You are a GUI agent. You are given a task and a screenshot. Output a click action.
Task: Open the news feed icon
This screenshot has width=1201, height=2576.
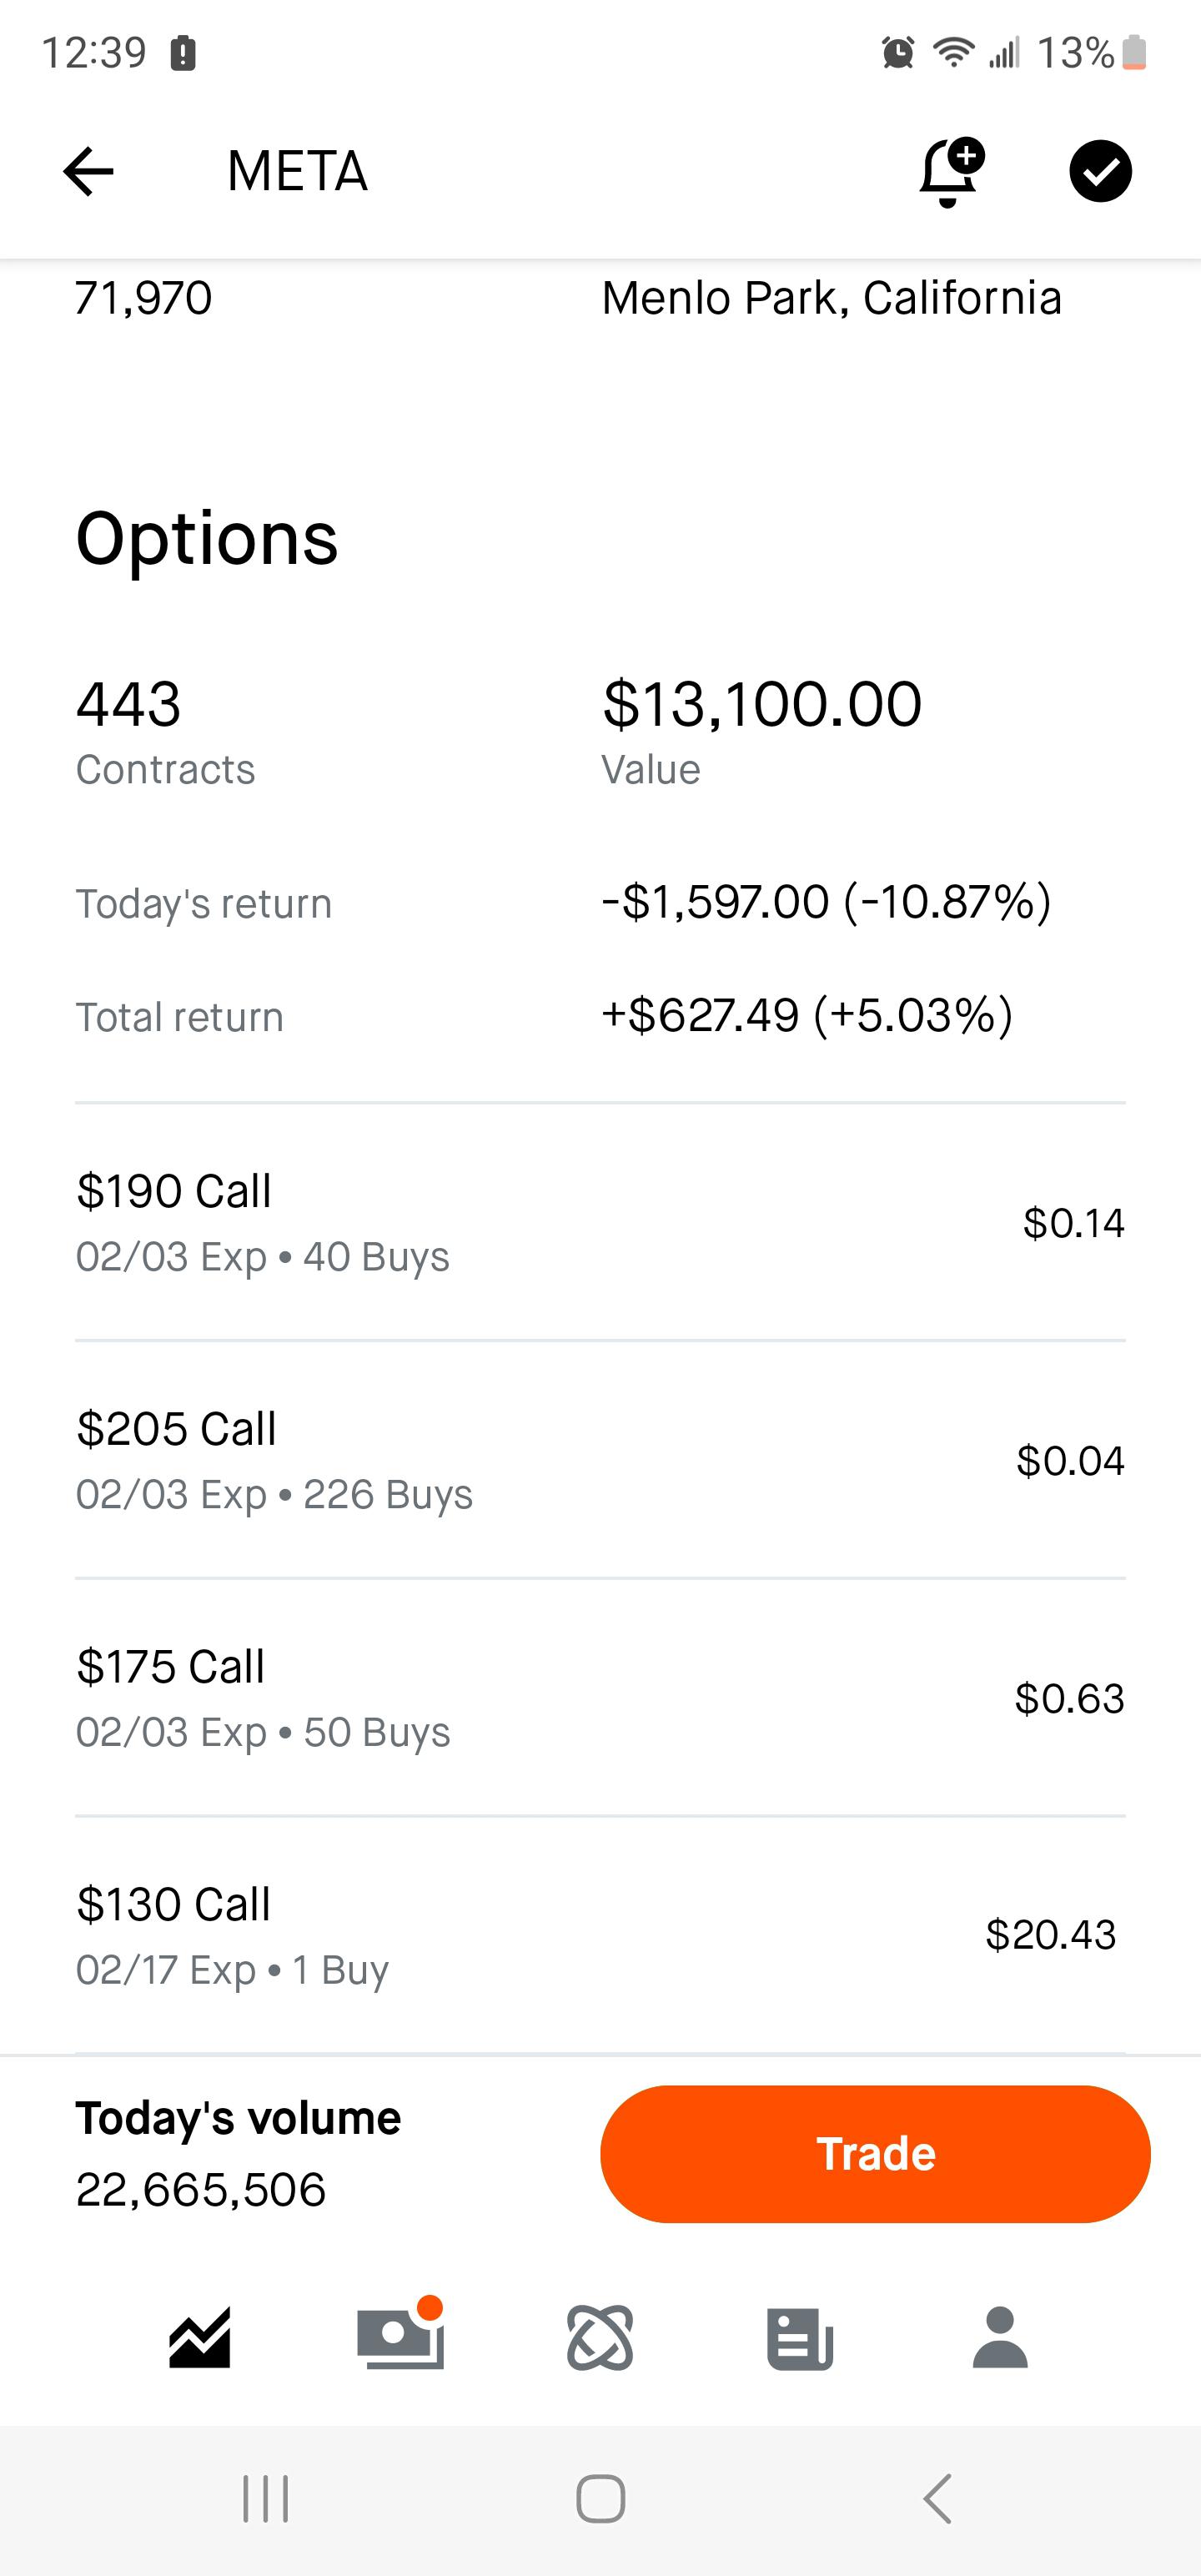(800, 2338)
